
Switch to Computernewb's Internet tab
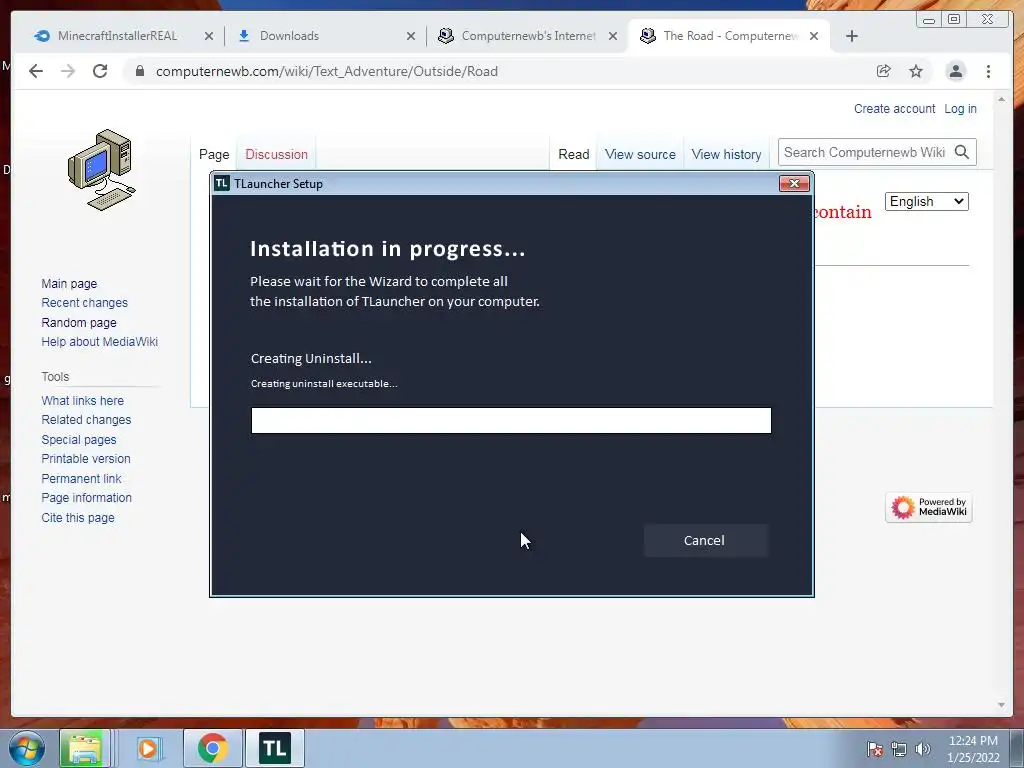tap(528, 36)
